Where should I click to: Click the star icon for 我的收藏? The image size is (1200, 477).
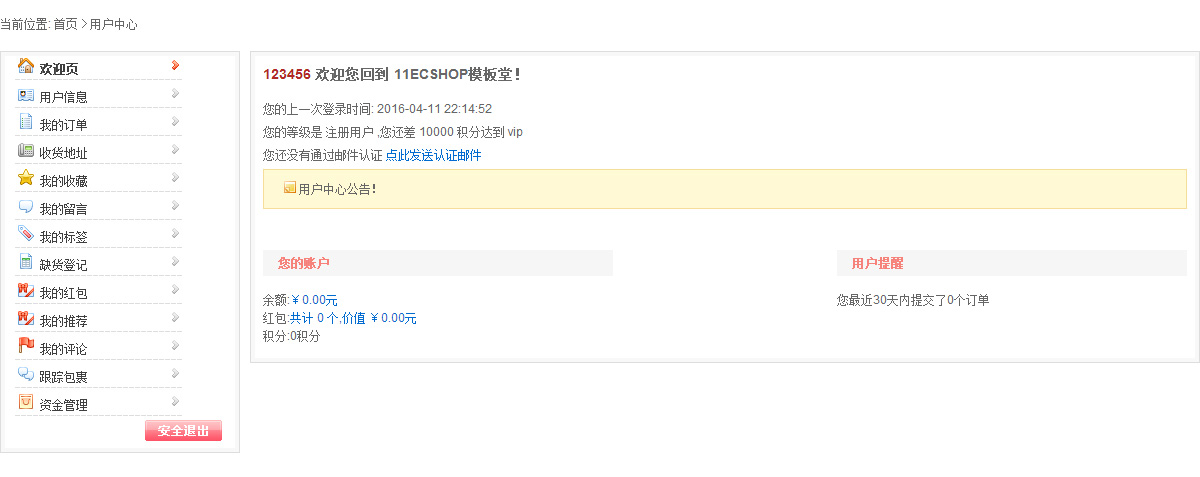[x=26, y=178]
